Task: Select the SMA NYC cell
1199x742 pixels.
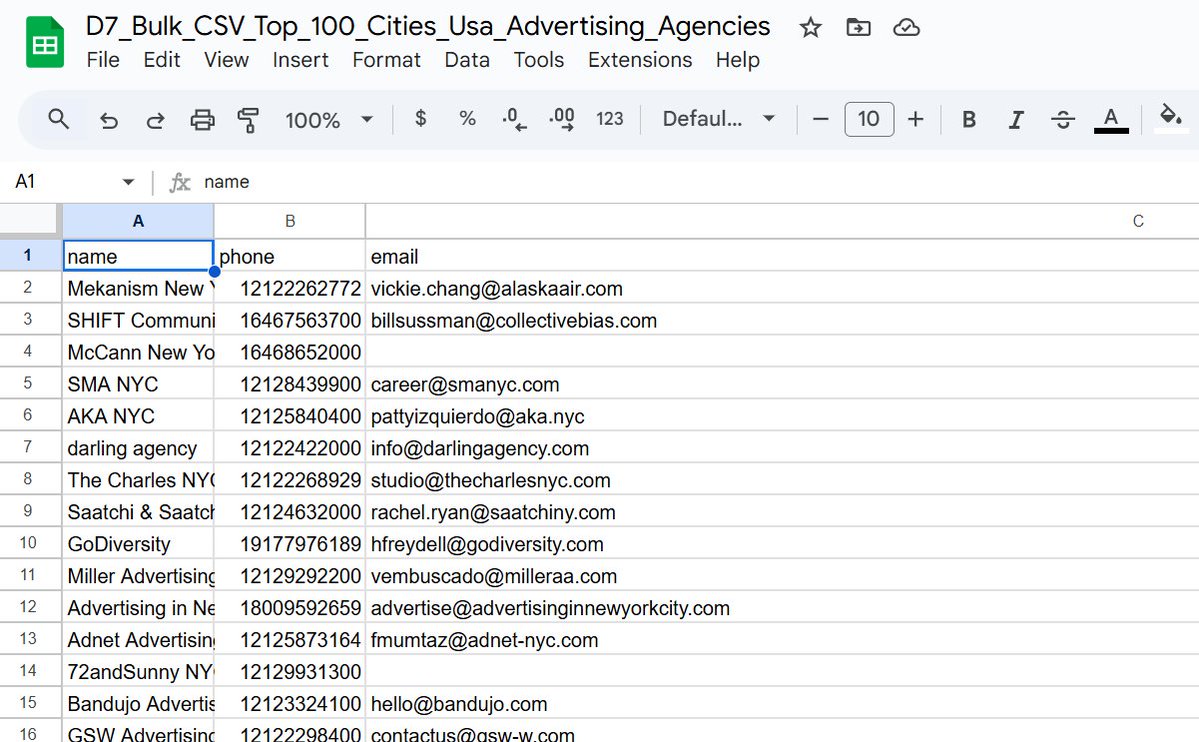Action: click(x=138, y=384)
